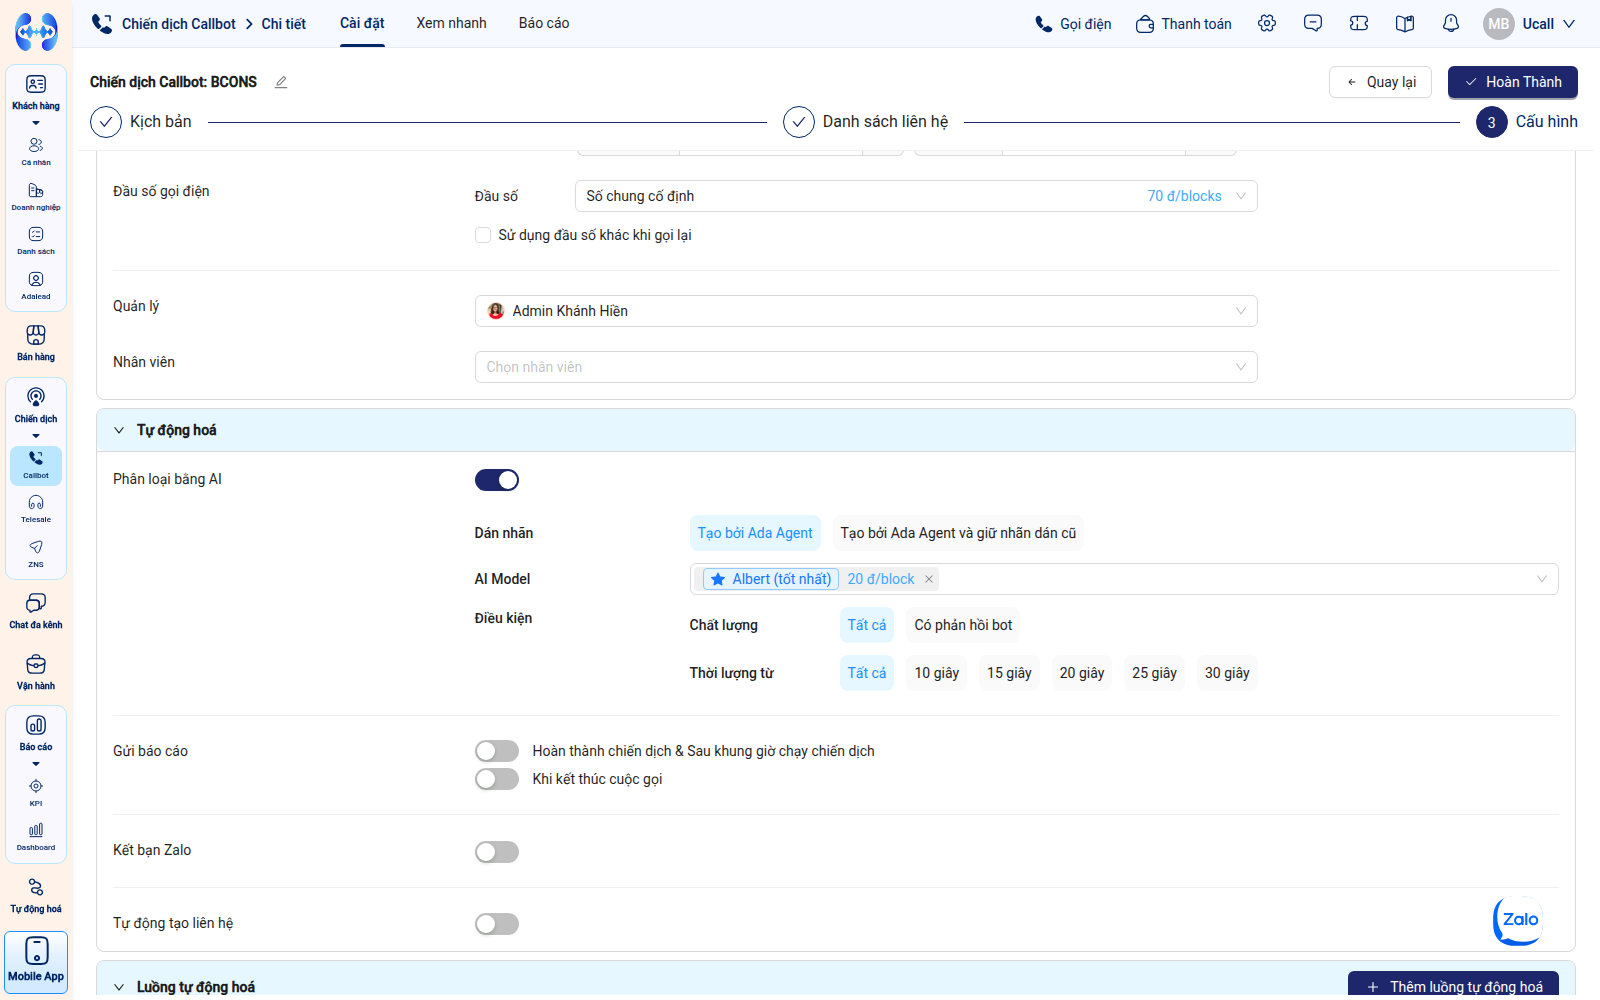Go to Bán hàng module
The image size is (1600, 1000).
point(36,343)
